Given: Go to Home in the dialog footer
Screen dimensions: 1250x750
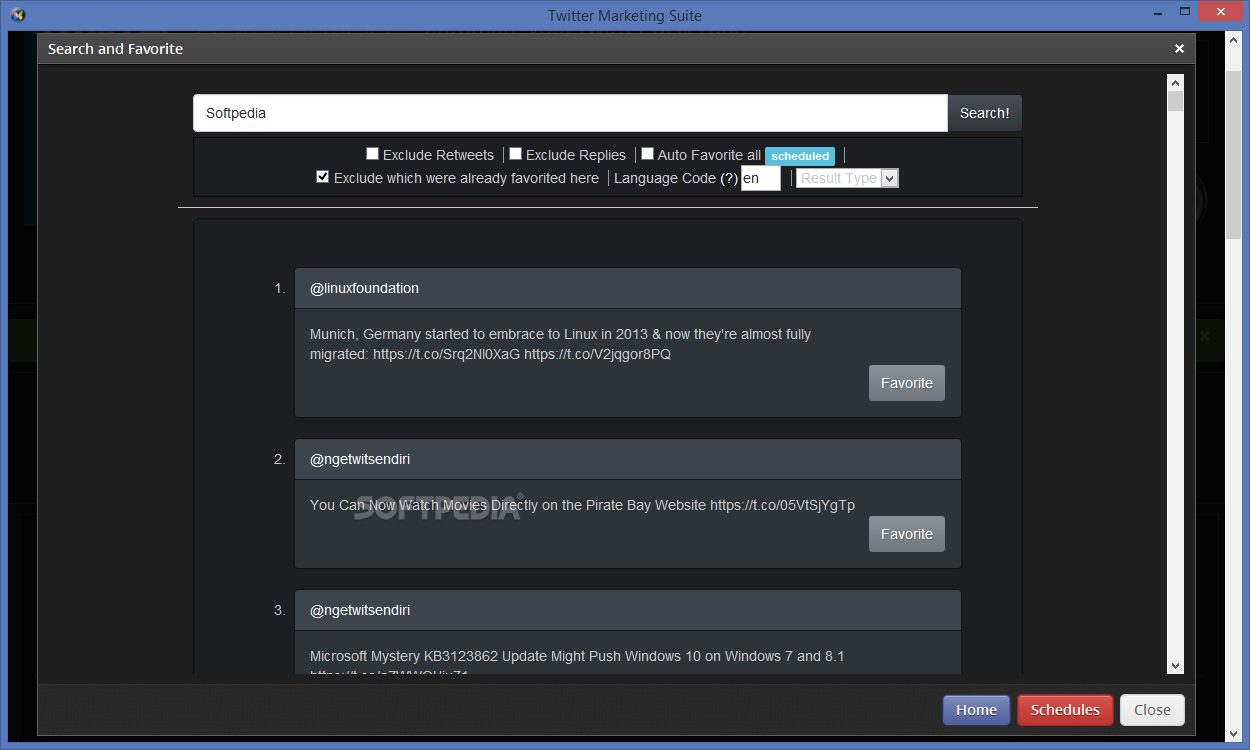Looking at the screenshot, I should [x=976, y=710].
